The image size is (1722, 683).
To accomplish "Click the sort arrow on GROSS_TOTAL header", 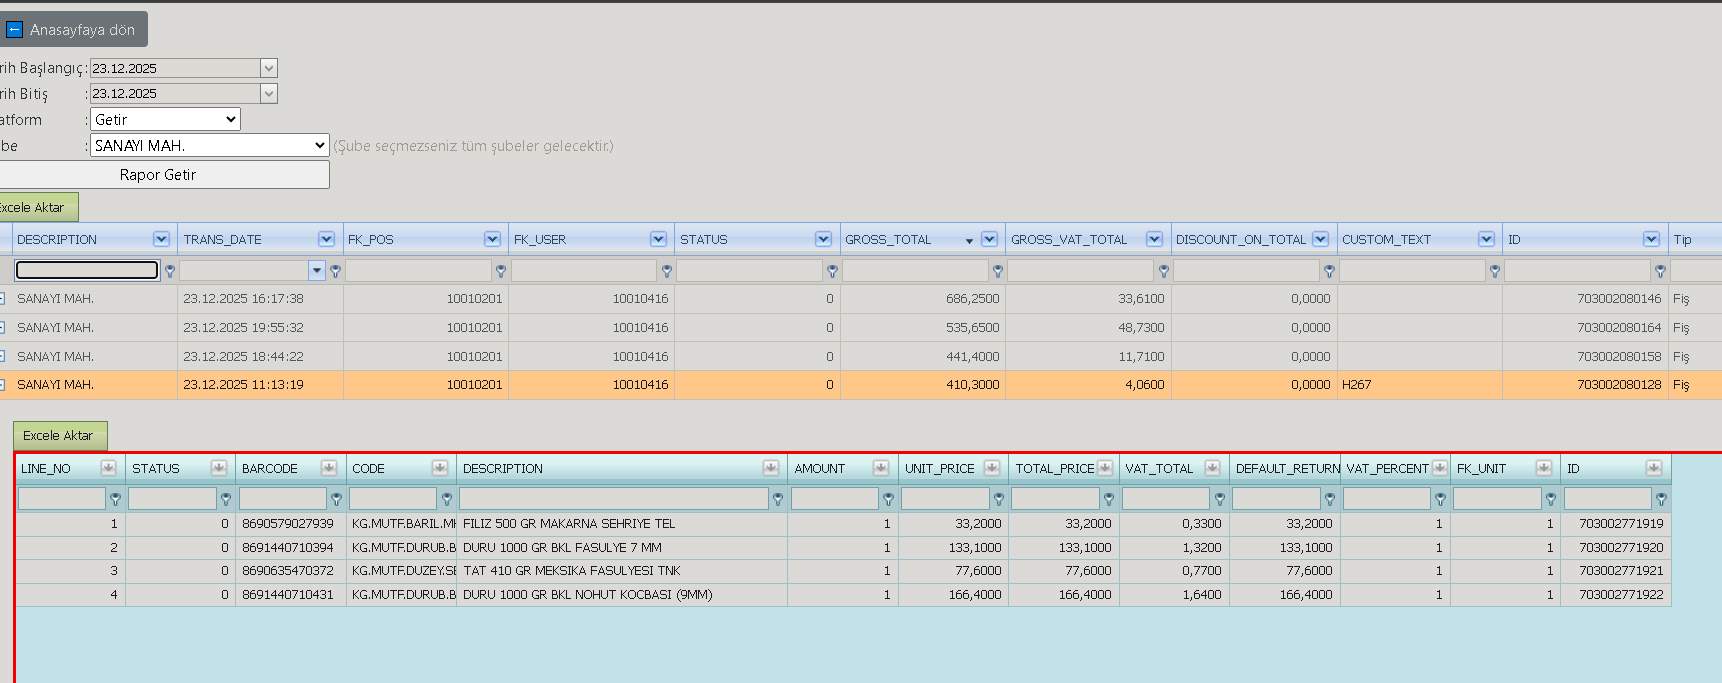I will tap(969, 241).
